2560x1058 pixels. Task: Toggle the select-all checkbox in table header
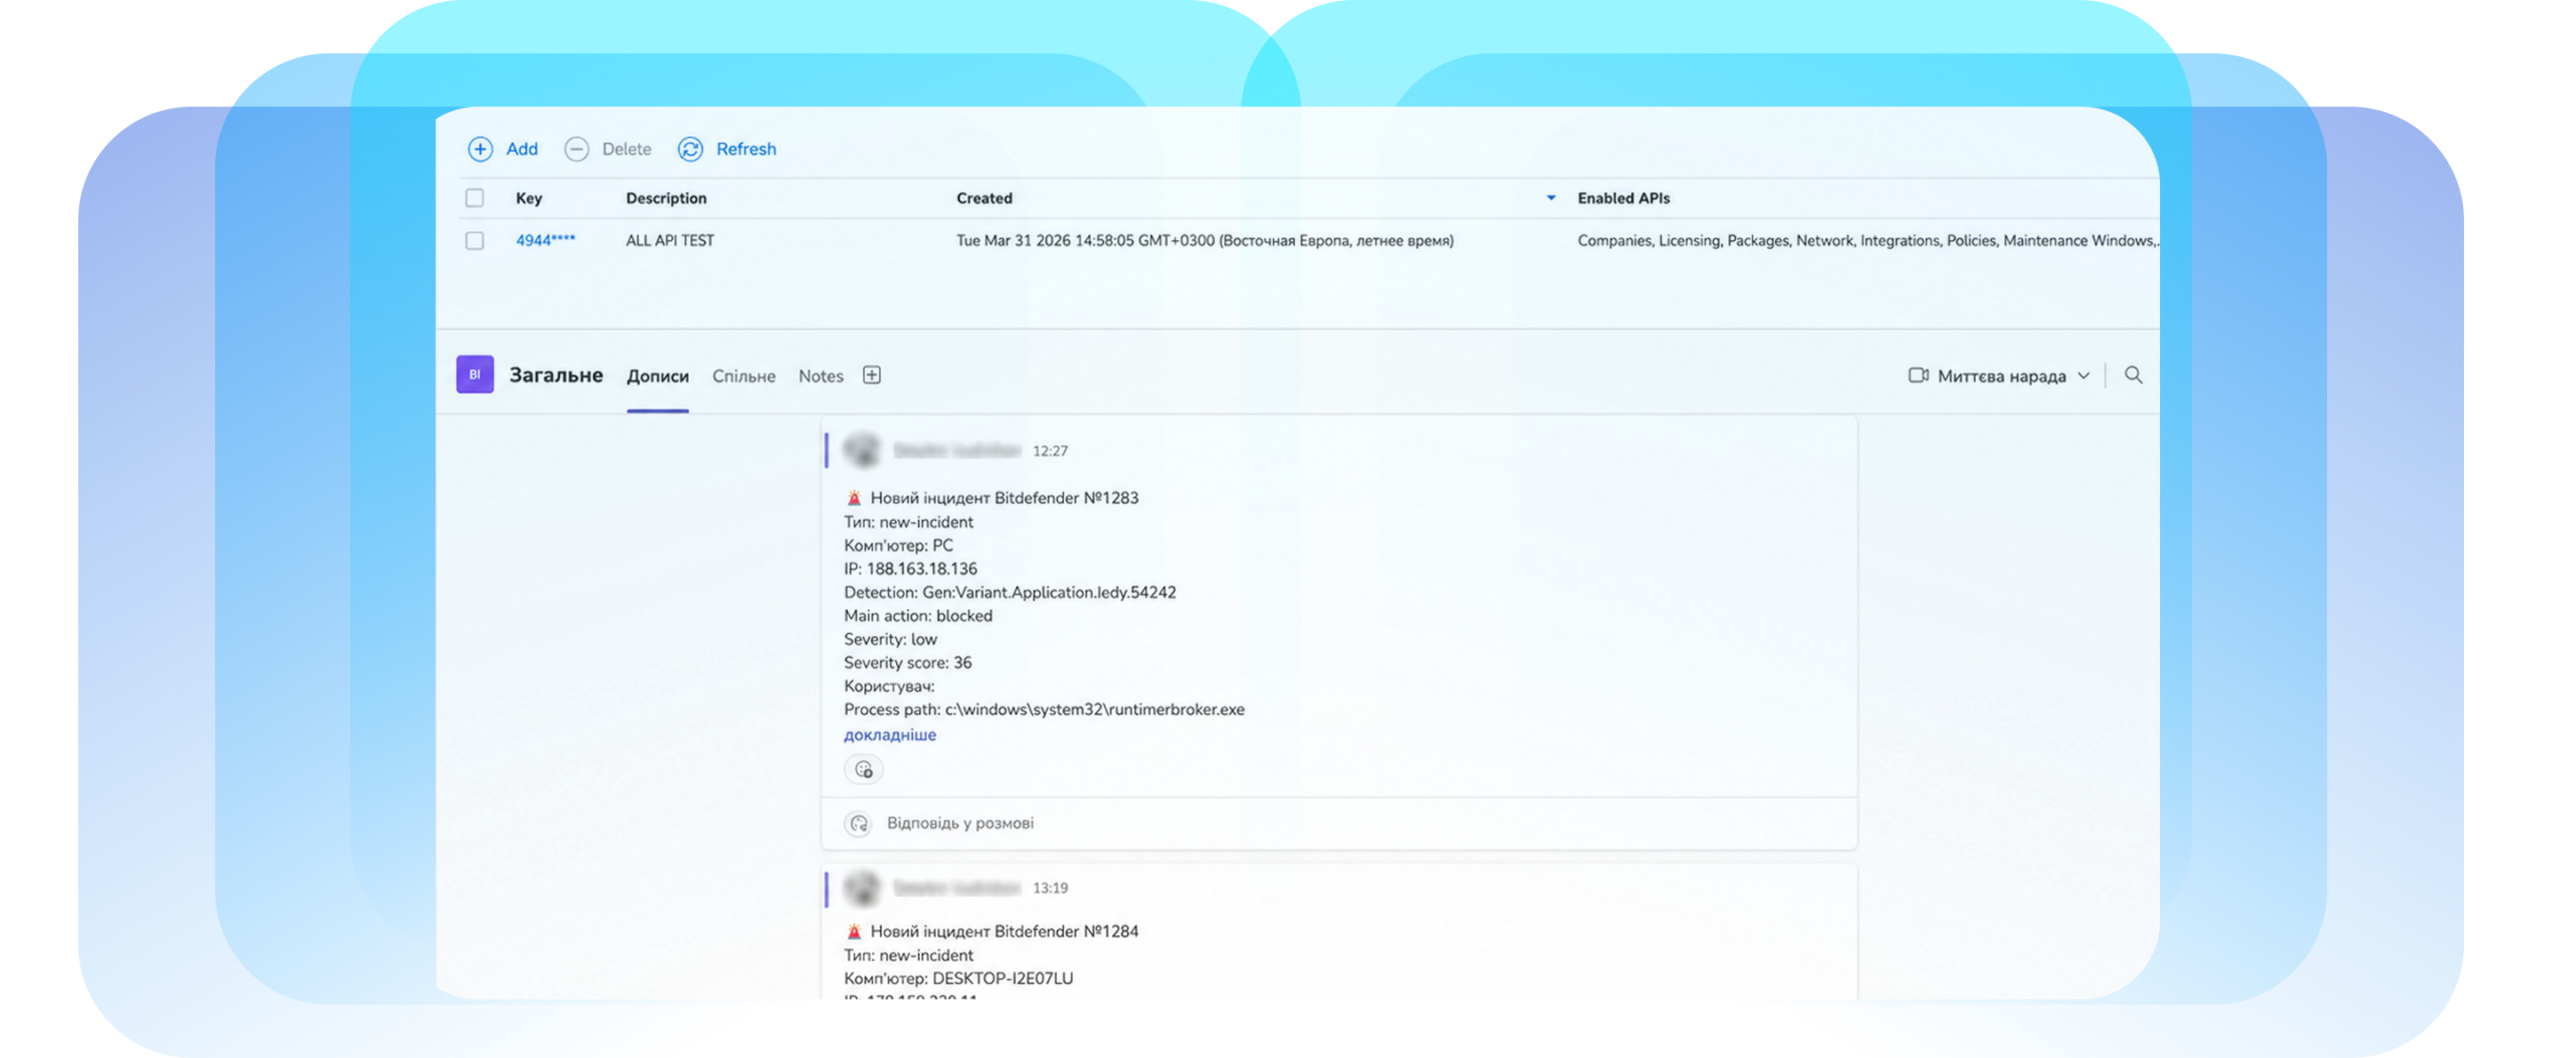point(474,198)
